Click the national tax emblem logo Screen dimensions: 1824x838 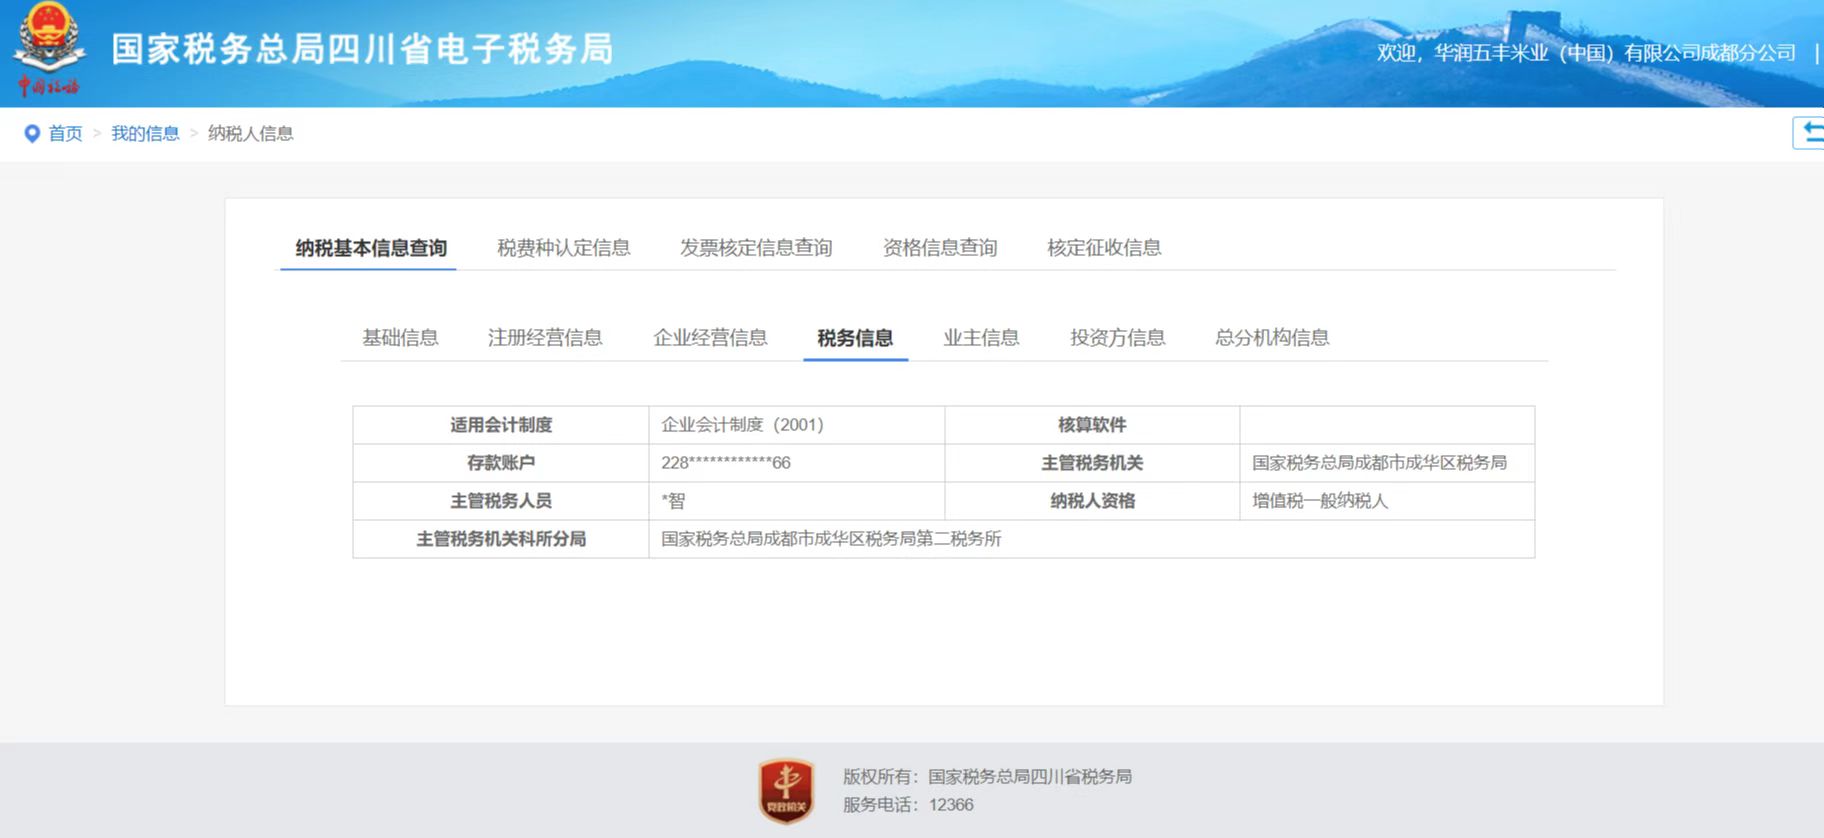click(x=48, y=48)
